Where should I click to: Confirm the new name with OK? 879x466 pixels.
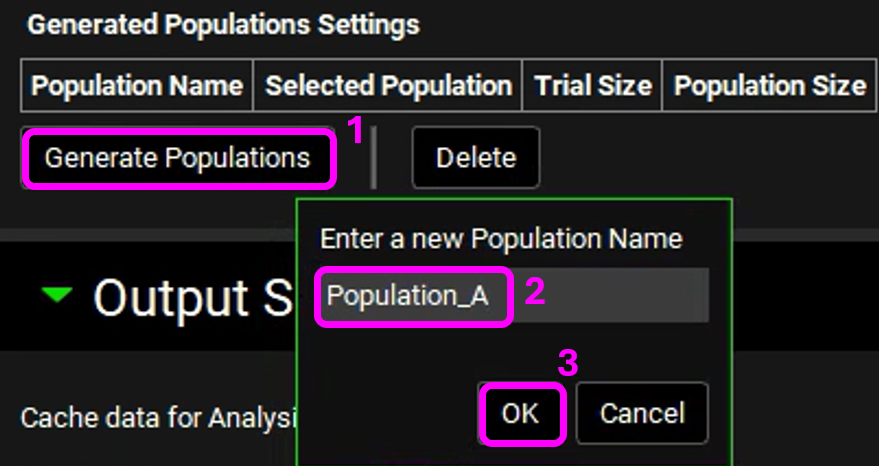click(x=521, y=413)
